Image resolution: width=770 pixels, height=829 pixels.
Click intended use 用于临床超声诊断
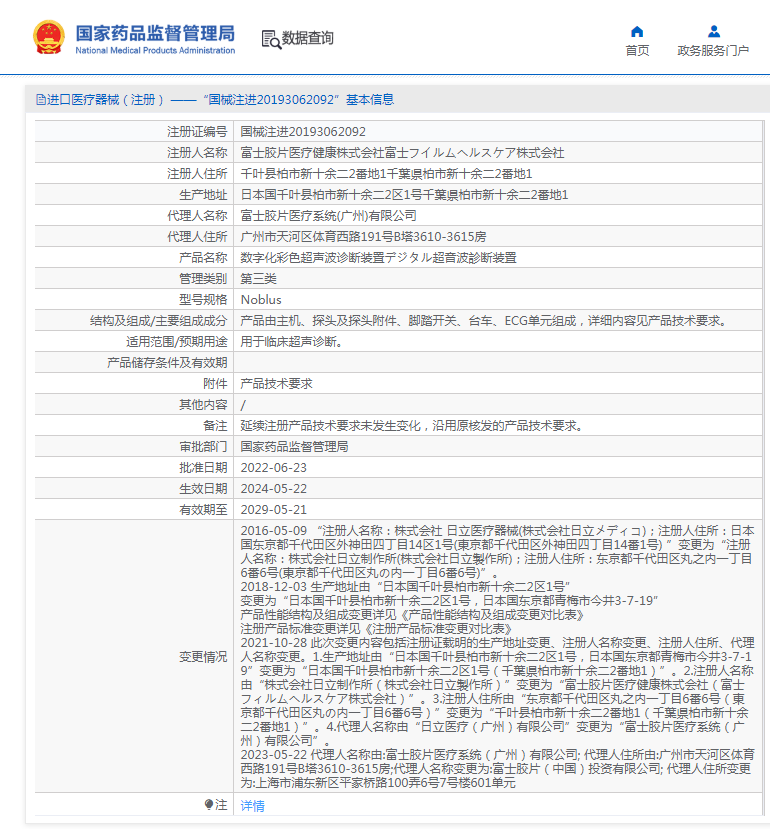click(292, 342)
